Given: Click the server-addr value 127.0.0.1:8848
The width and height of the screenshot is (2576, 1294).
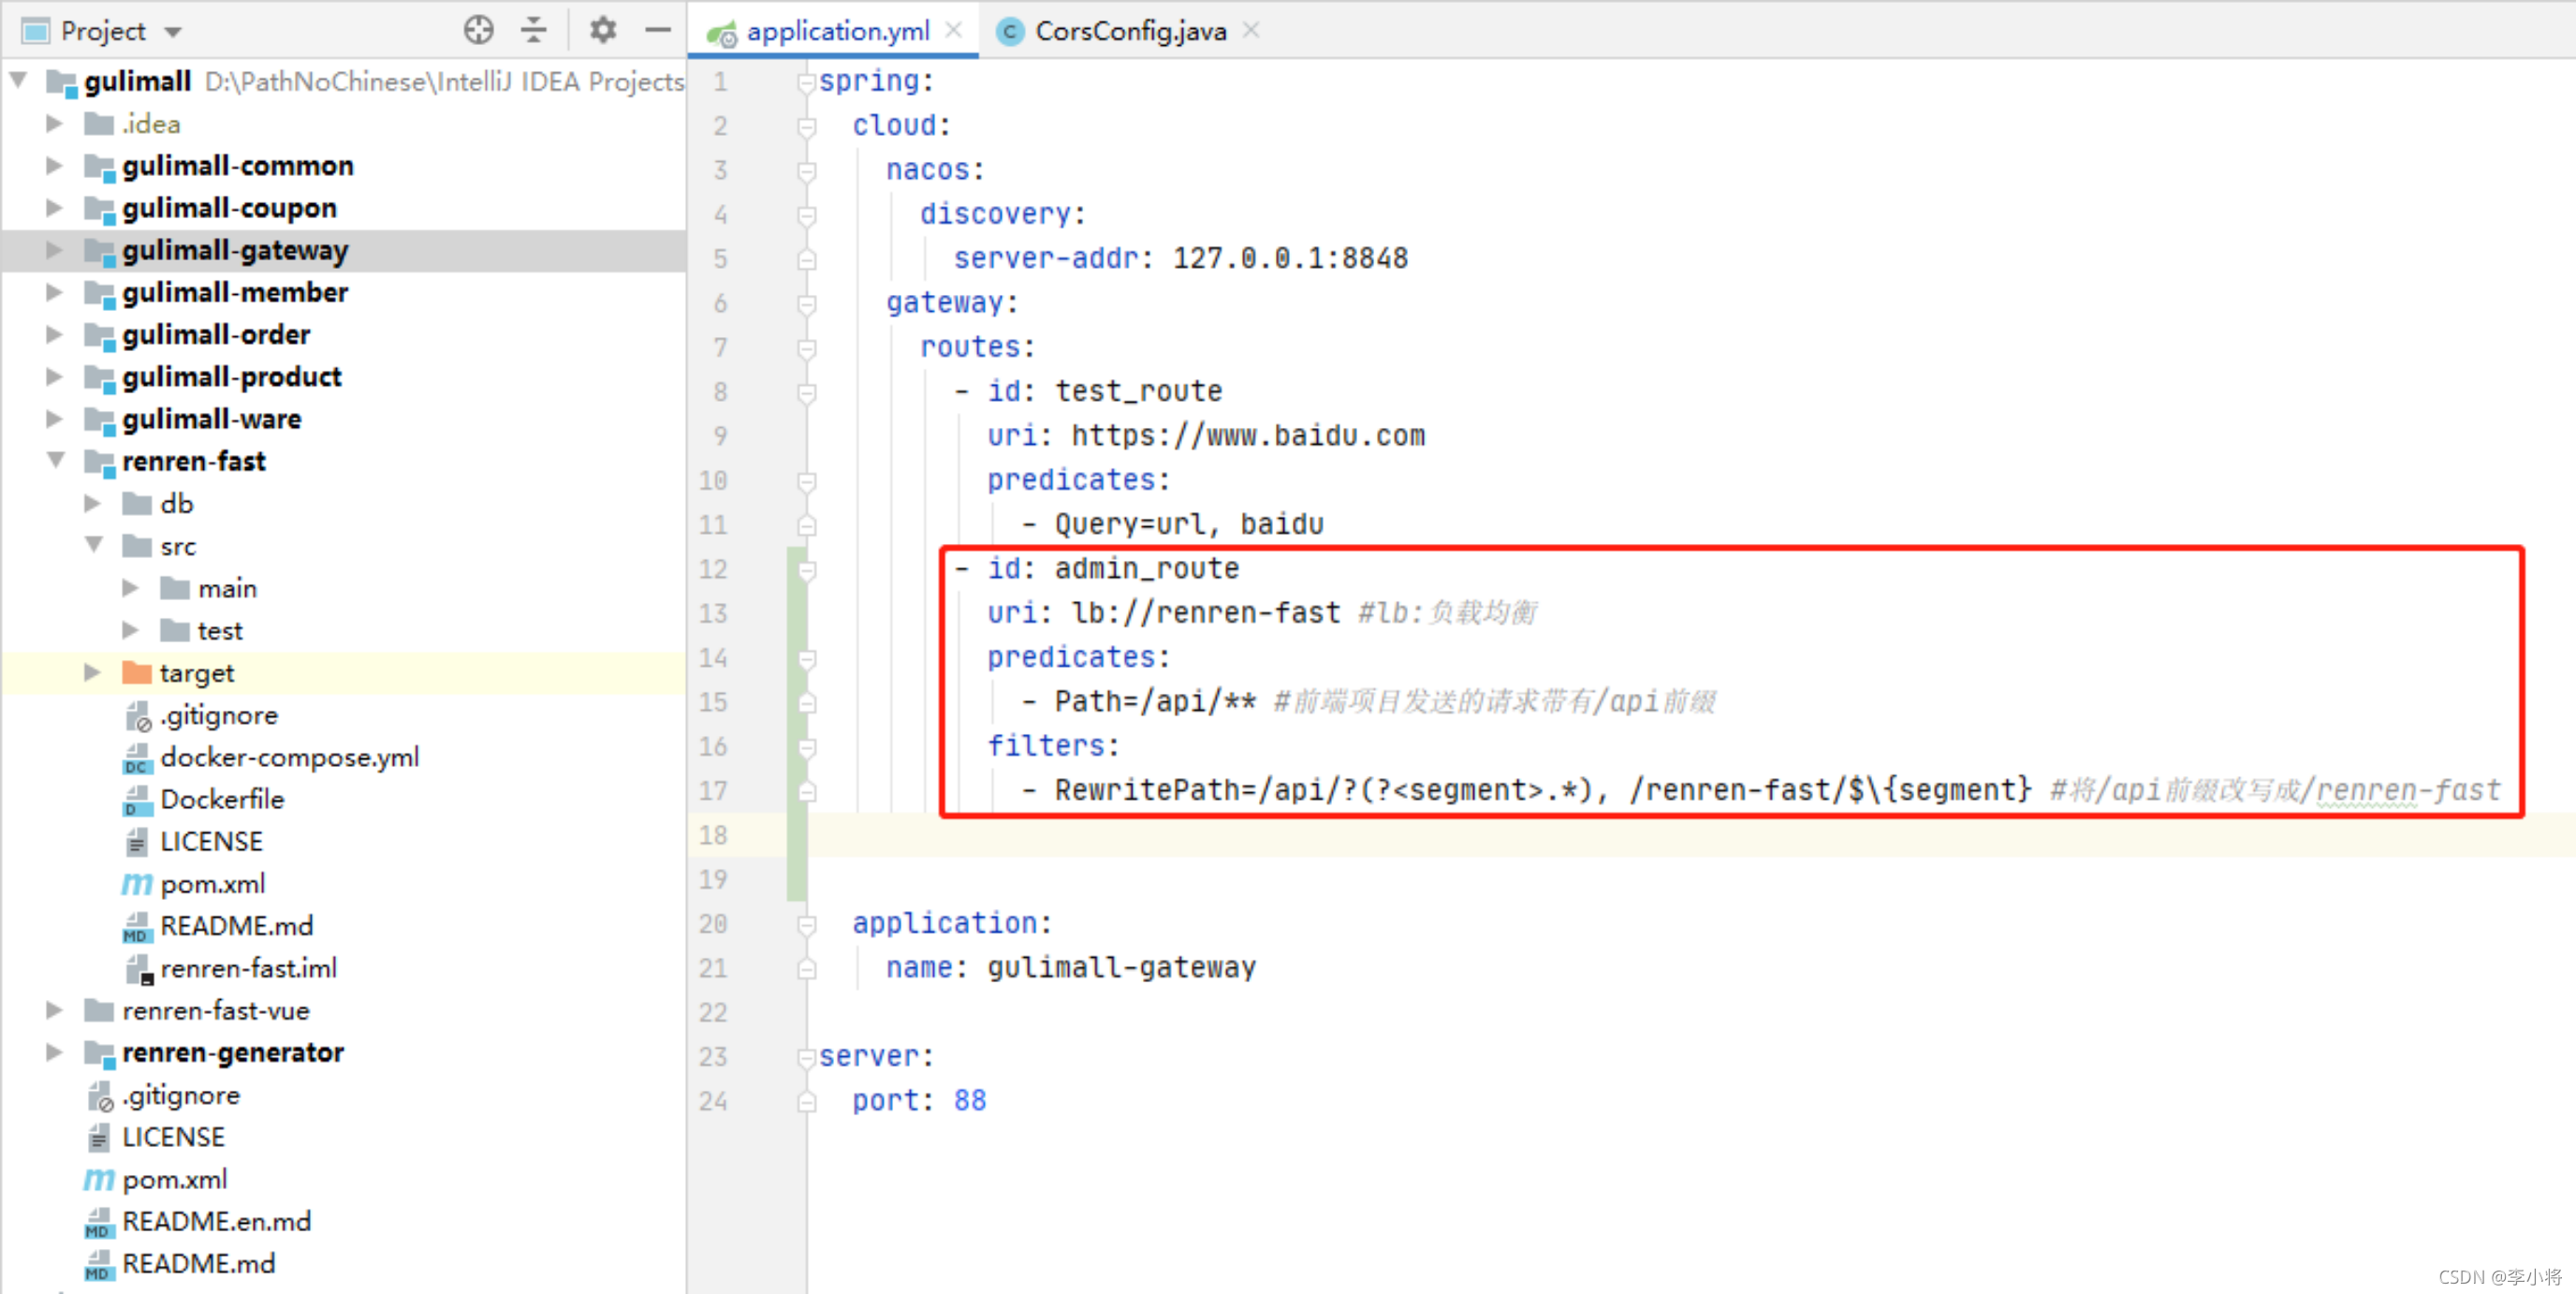Looking at the screenshot, I should pyautogui.click(x=1290, y=258).
